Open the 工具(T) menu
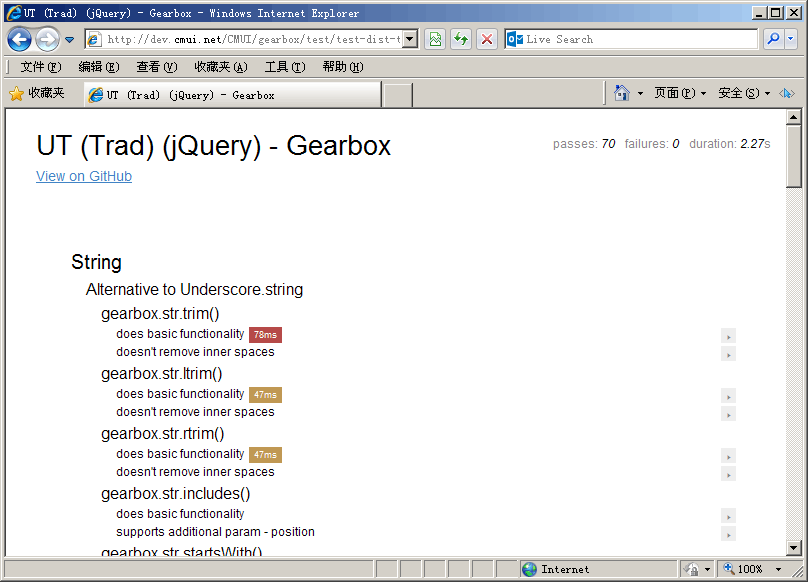Screen dimensions: 808x582 tap(285, 67)
